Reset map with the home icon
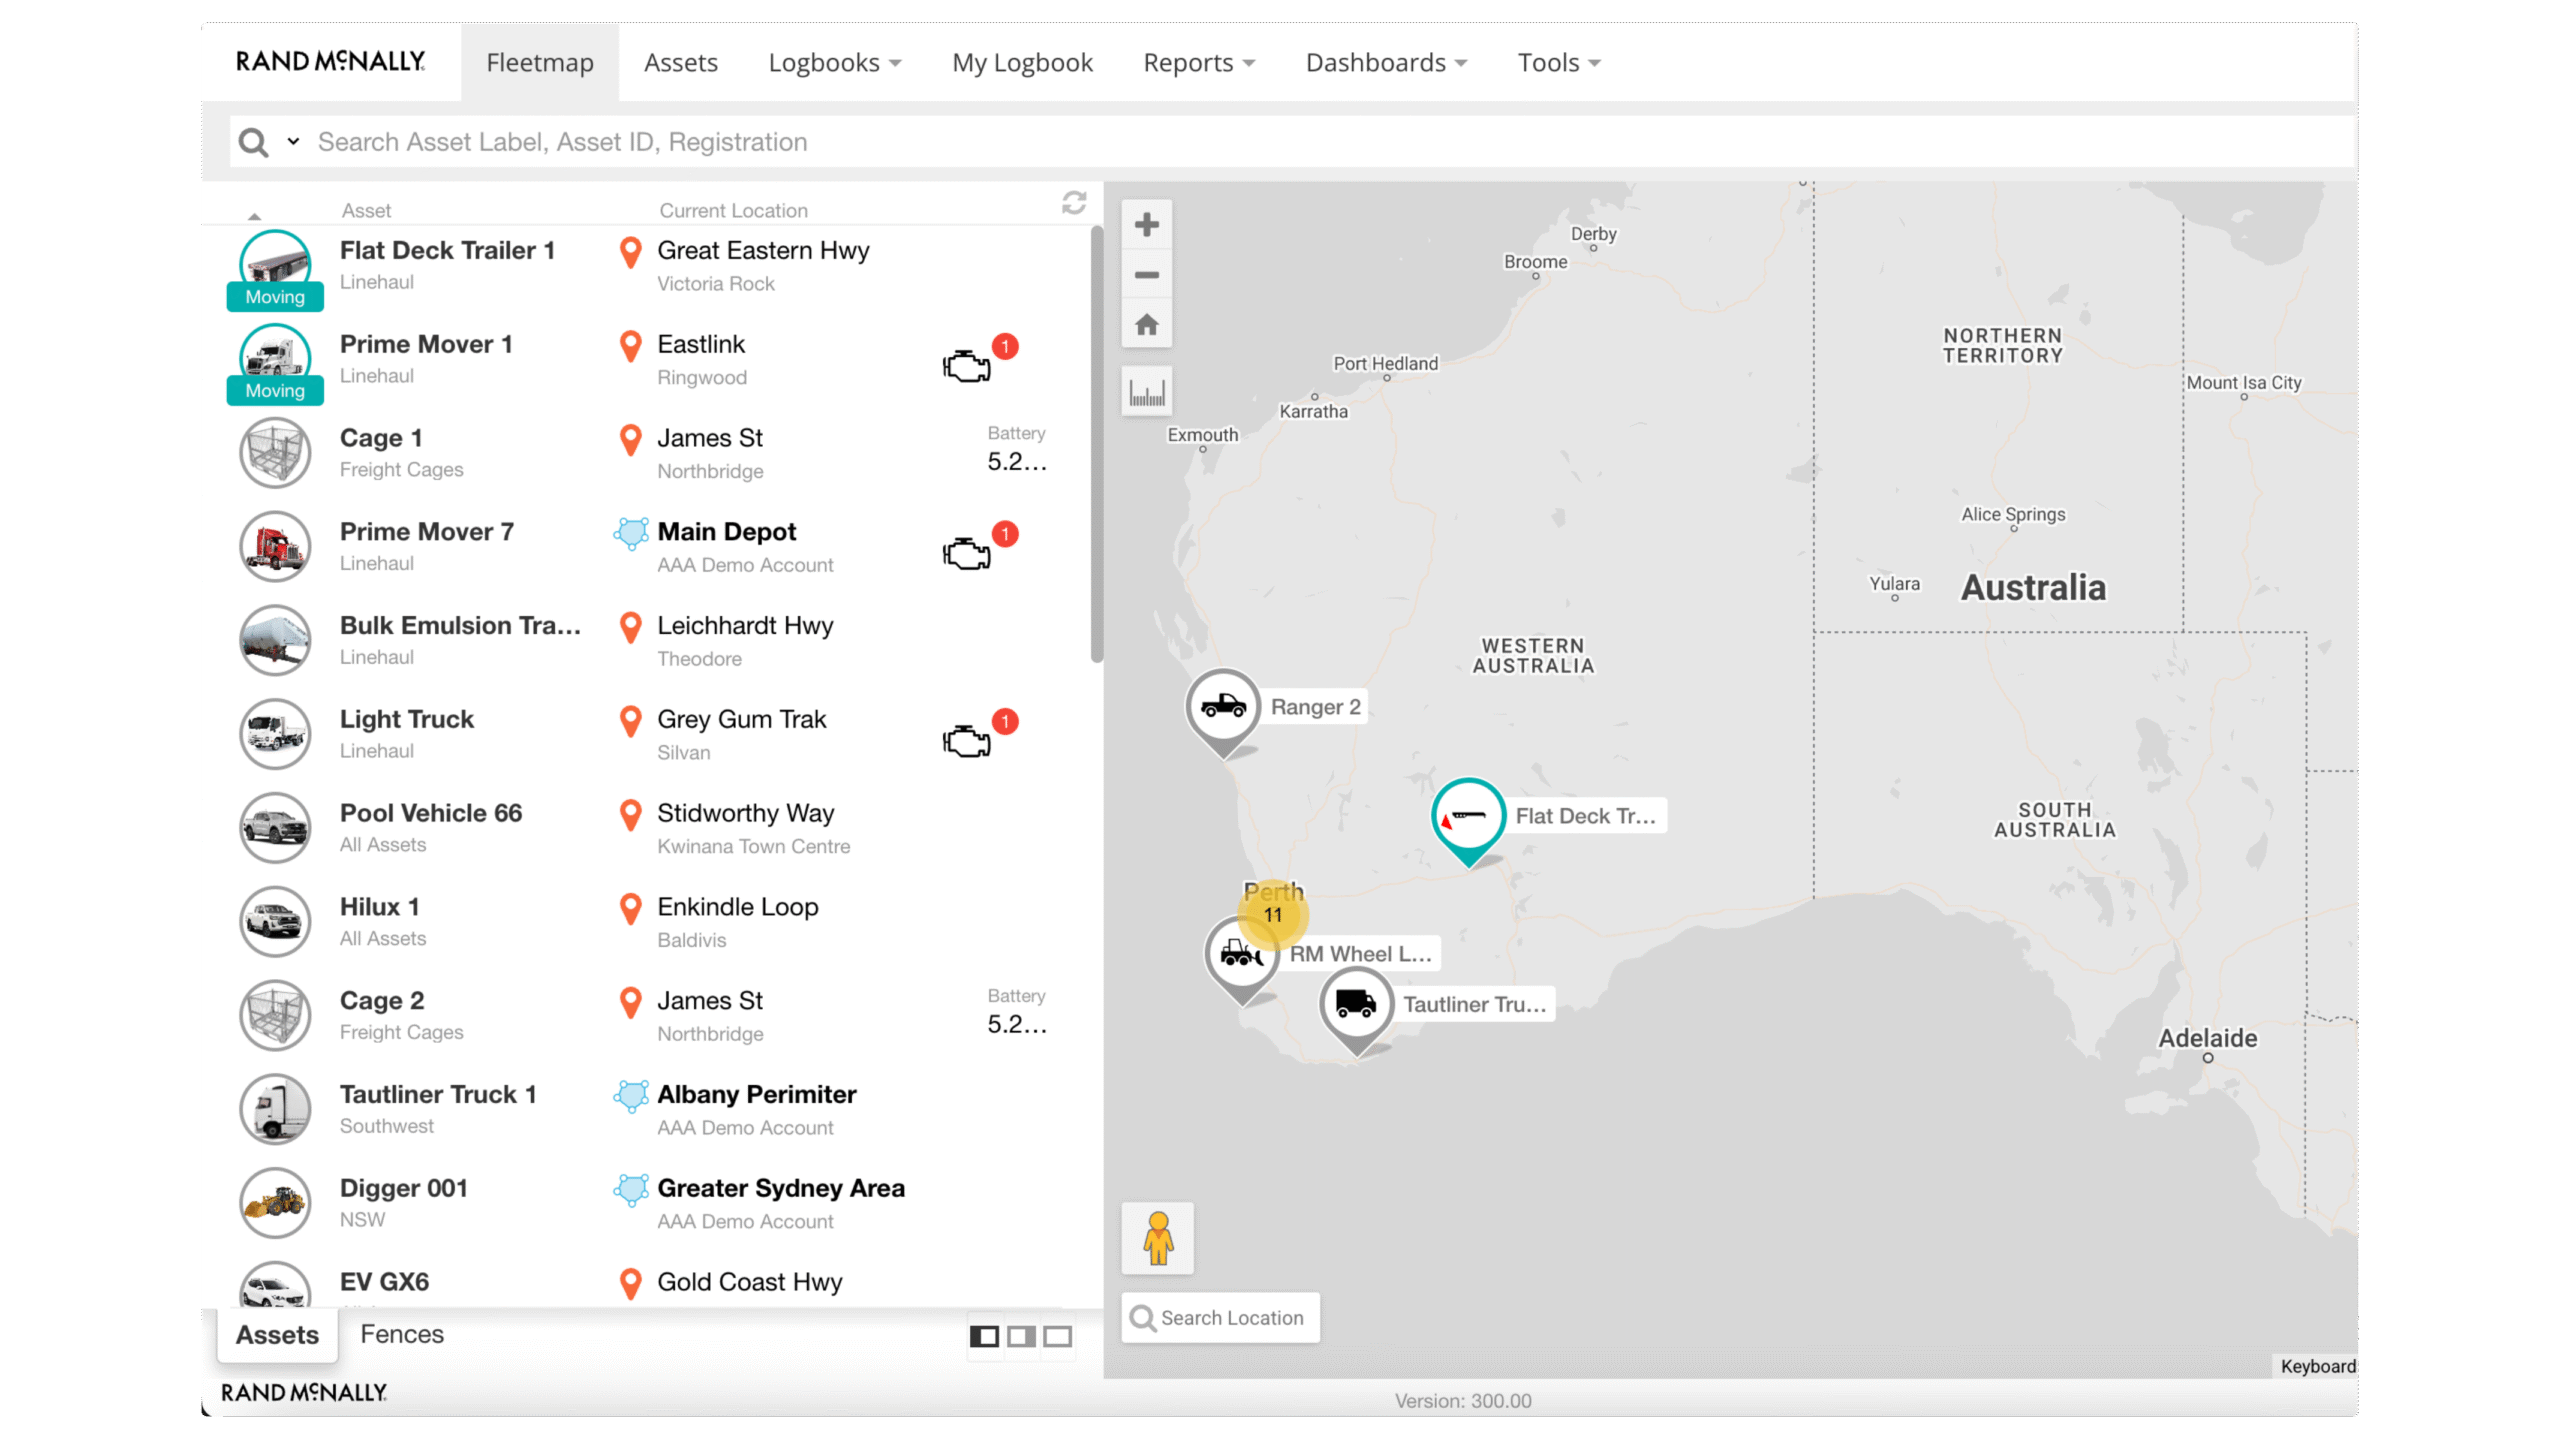 coord(1146,325)
